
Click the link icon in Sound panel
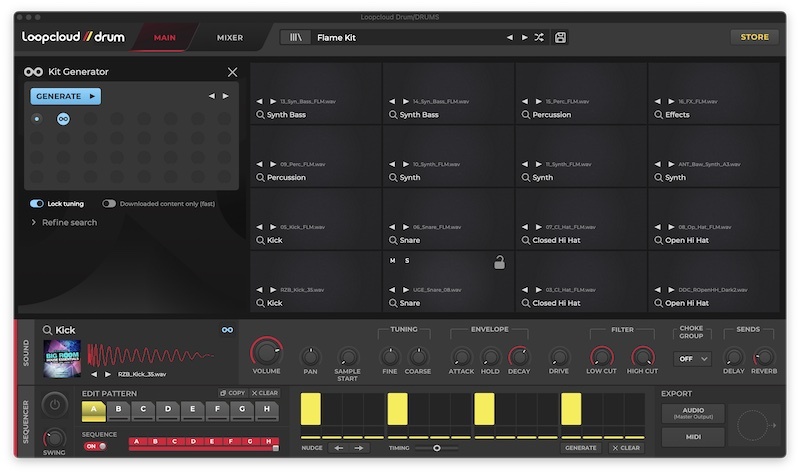[x=227, y=330]
